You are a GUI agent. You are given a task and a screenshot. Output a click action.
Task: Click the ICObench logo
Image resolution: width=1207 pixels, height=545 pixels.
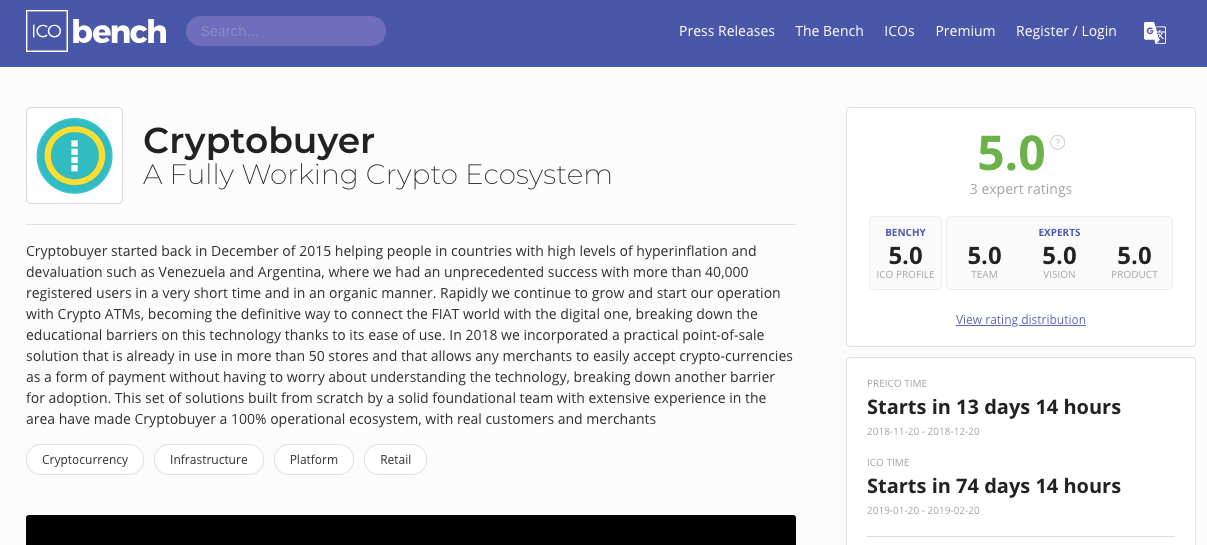point(96,31)
